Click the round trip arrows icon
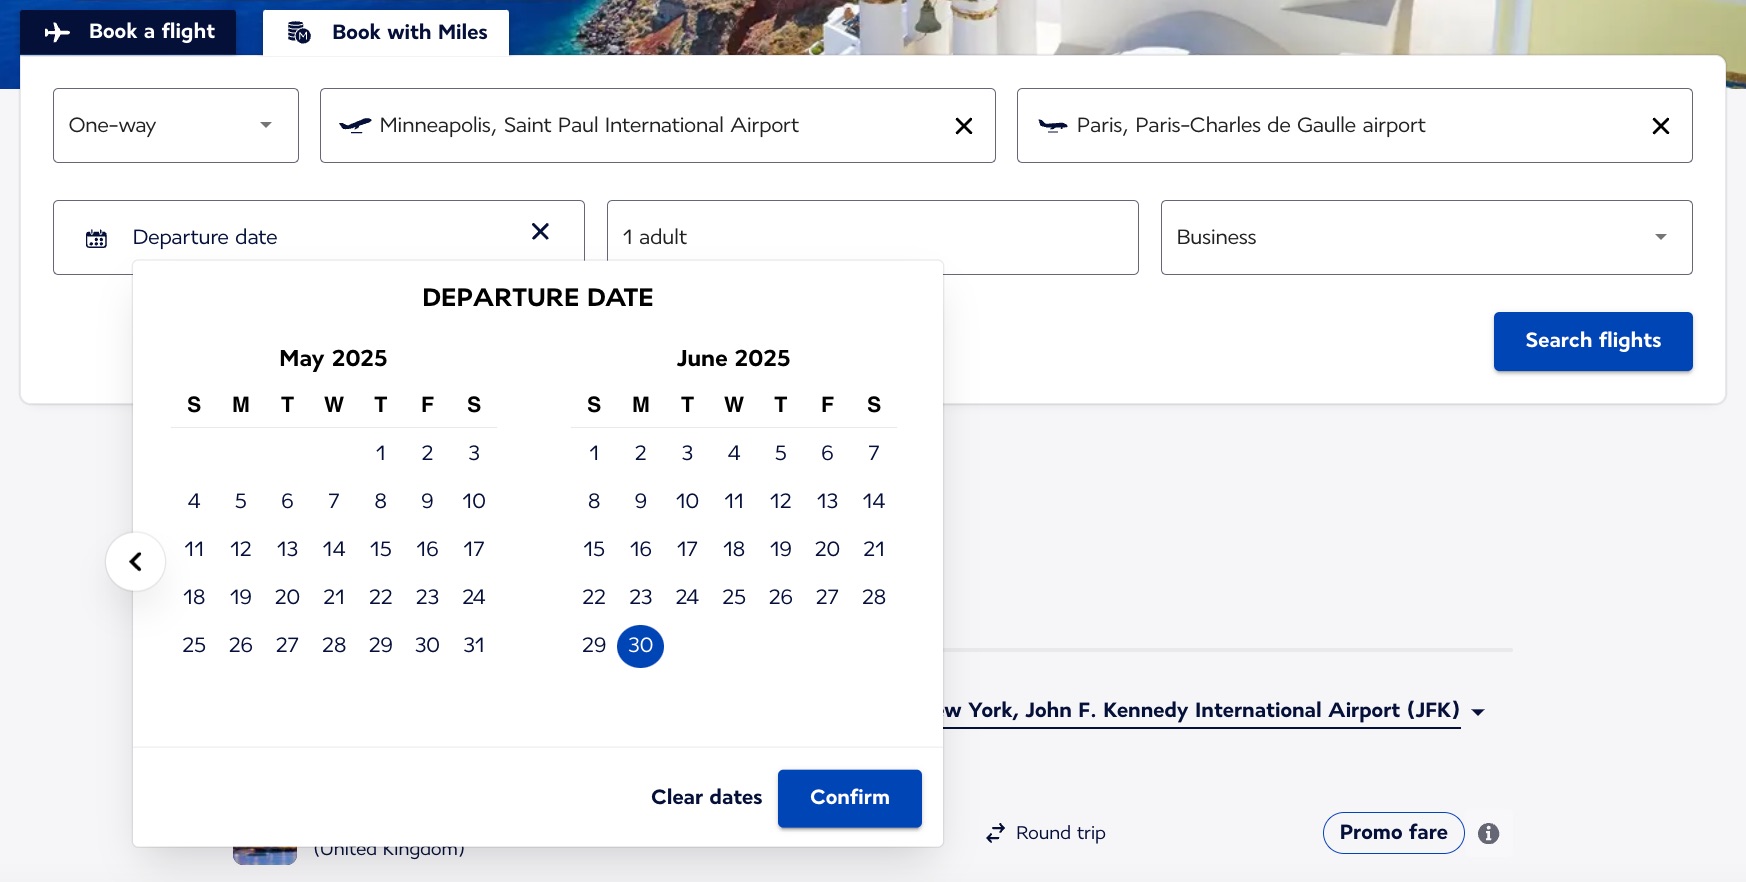 (994, 832)
